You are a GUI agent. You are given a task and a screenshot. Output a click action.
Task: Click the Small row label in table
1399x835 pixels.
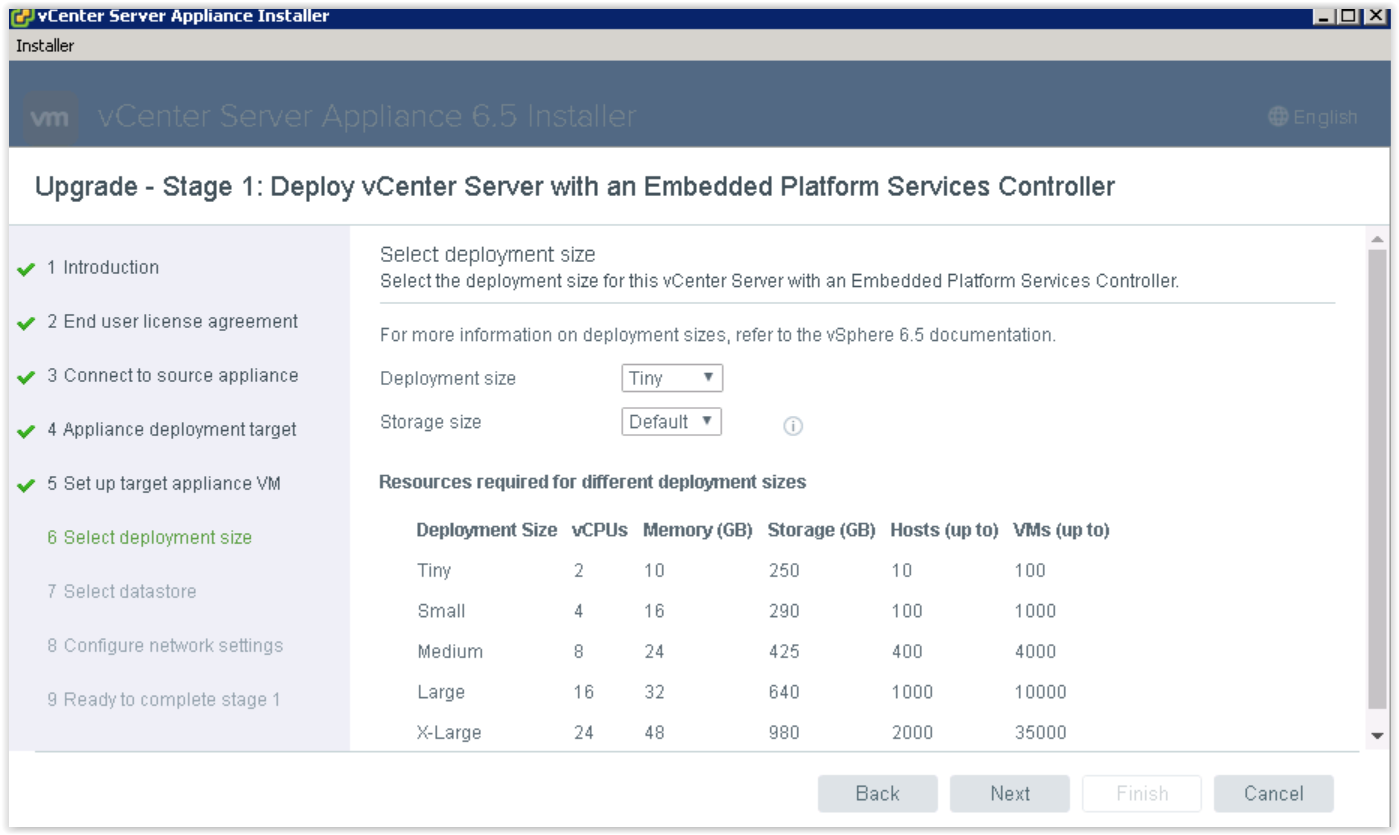pyautogui.click(x=441, y=611)
